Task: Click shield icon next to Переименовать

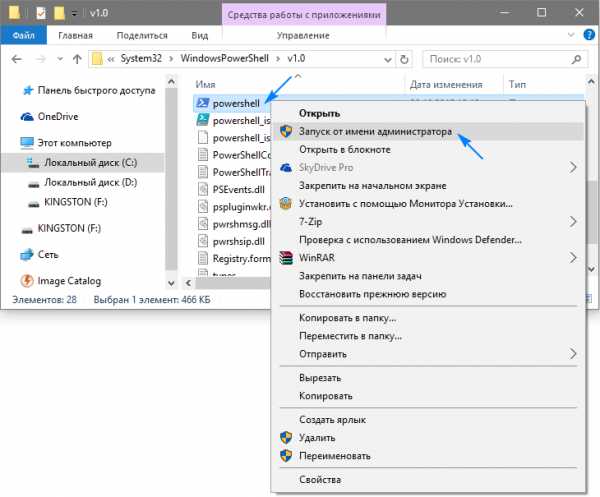Action: [x=286, y=456]
